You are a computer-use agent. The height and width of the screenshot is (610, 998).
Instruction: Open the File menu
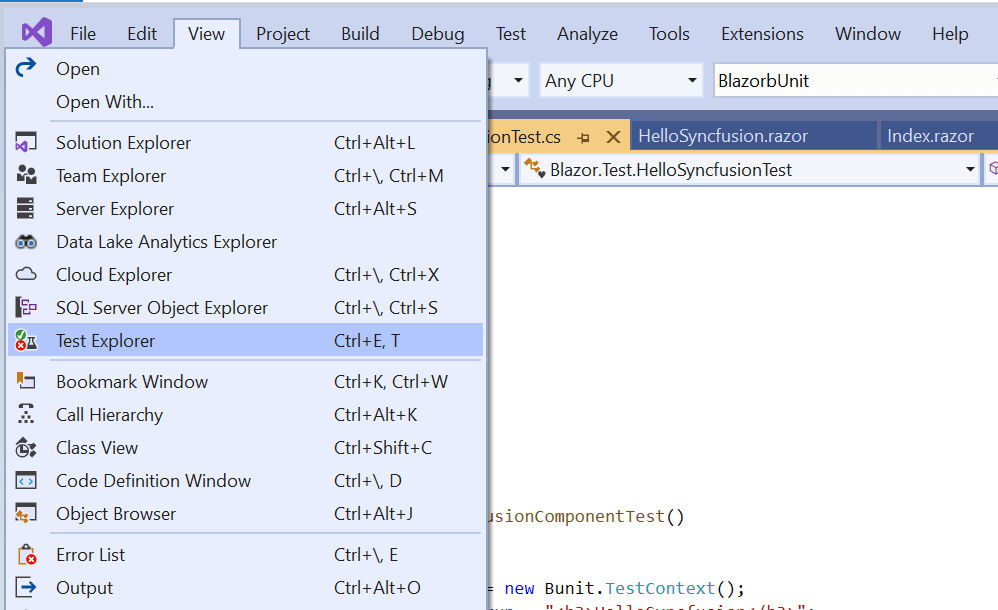pos(83,34)
